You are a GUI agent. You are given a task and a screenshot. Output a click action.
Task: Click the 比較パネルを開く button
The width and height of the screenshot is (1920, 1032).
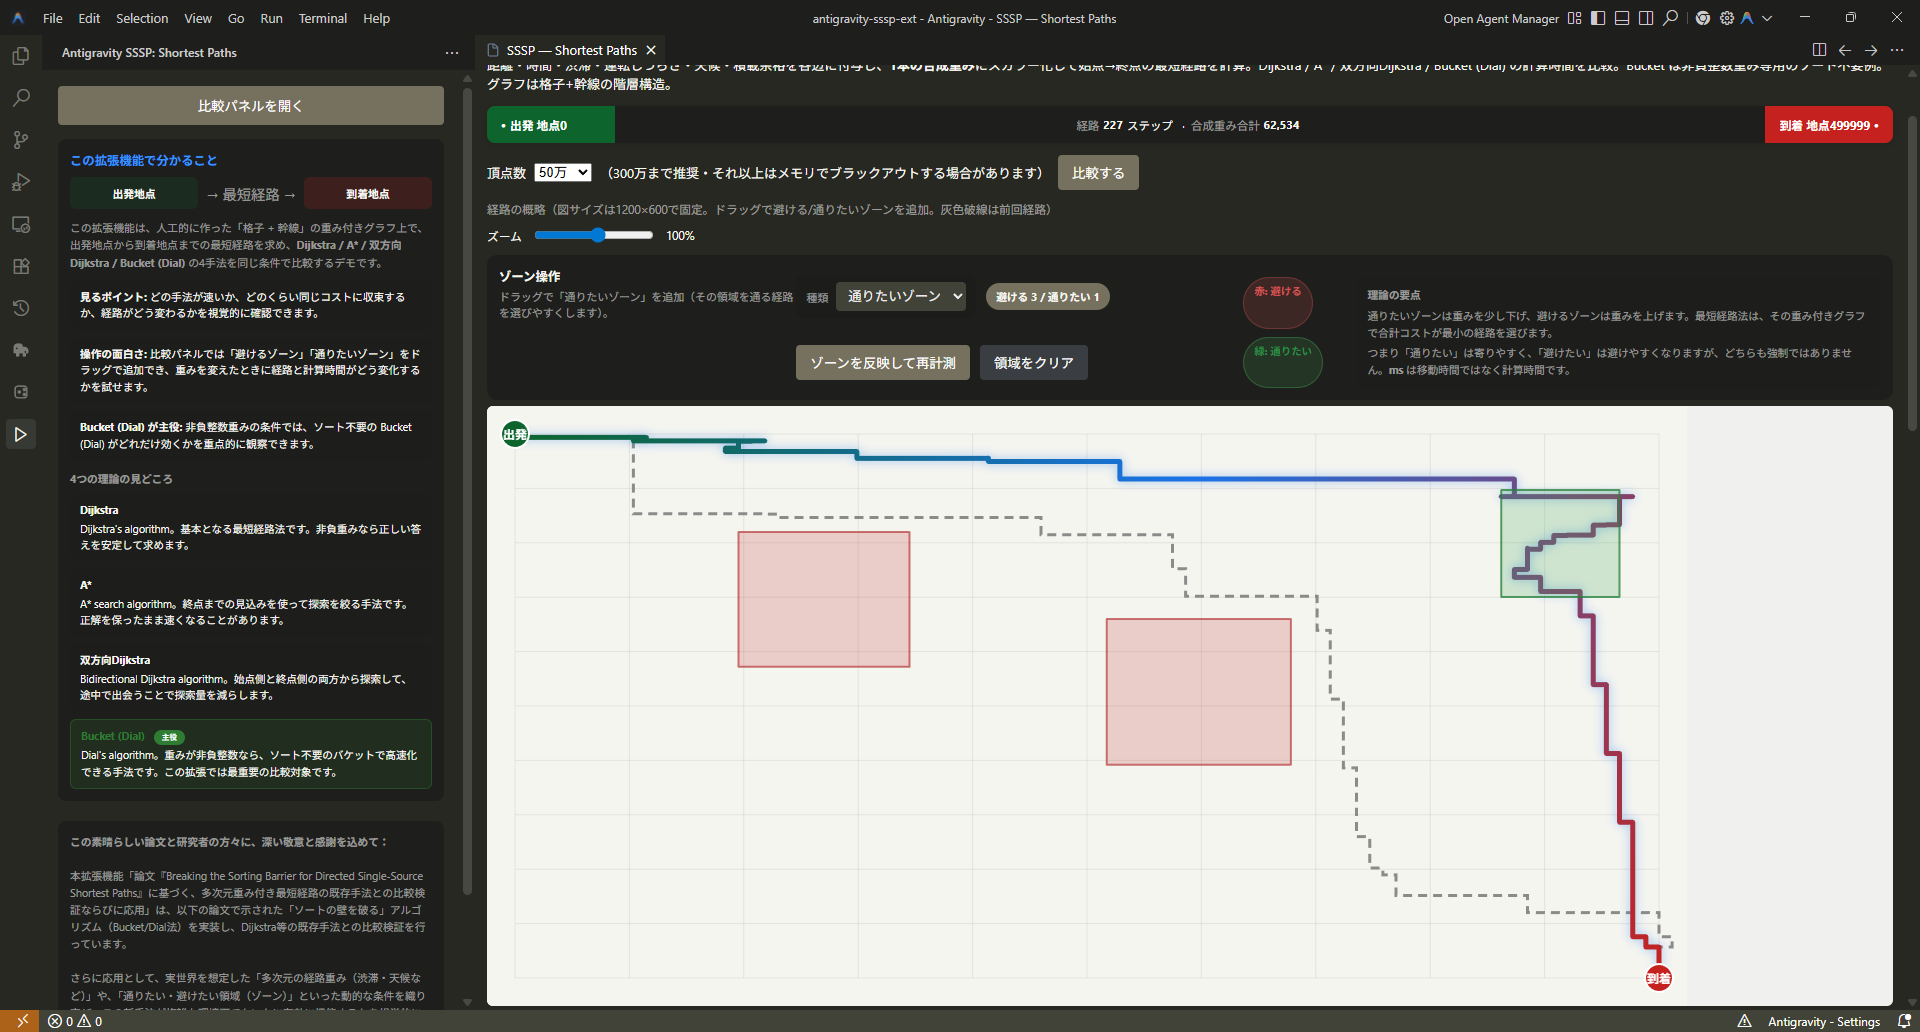(x=250, y=106)
